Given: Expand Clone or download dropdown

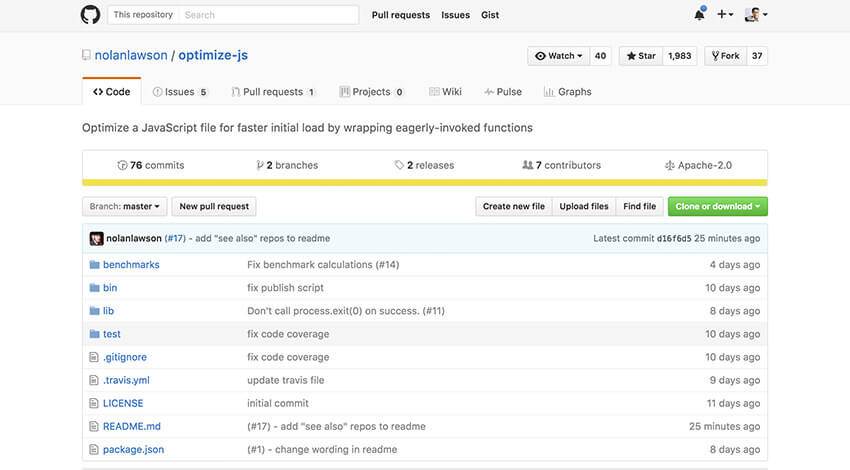Looking at the screenshot, I should [x=718, y=207].
